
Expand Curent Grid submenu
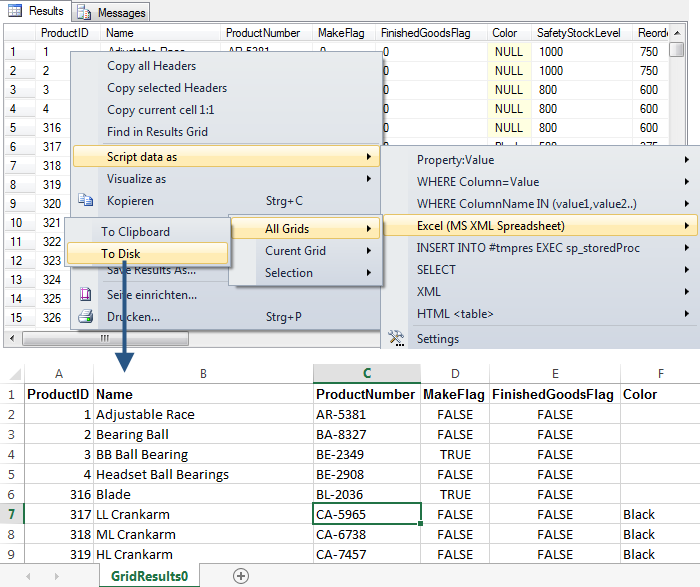click(306, 251)
